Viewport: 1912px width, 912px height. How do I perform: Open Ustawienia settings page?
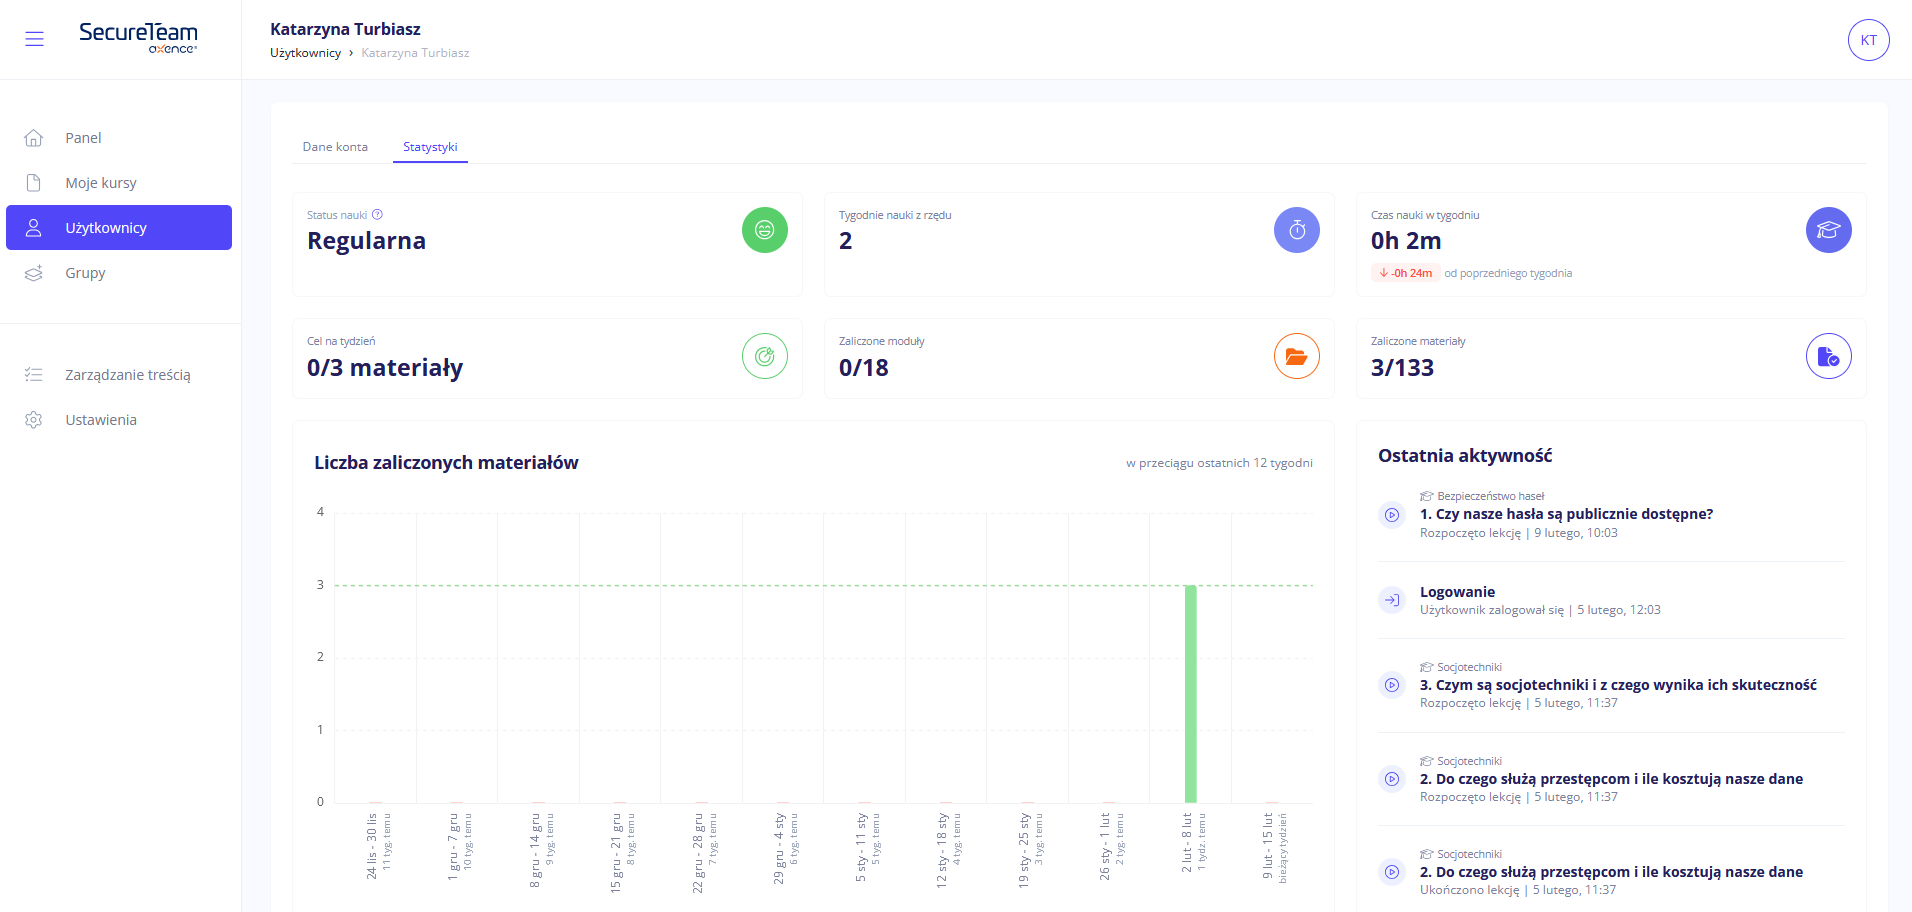pyautogui.click(x=101, y=420)
